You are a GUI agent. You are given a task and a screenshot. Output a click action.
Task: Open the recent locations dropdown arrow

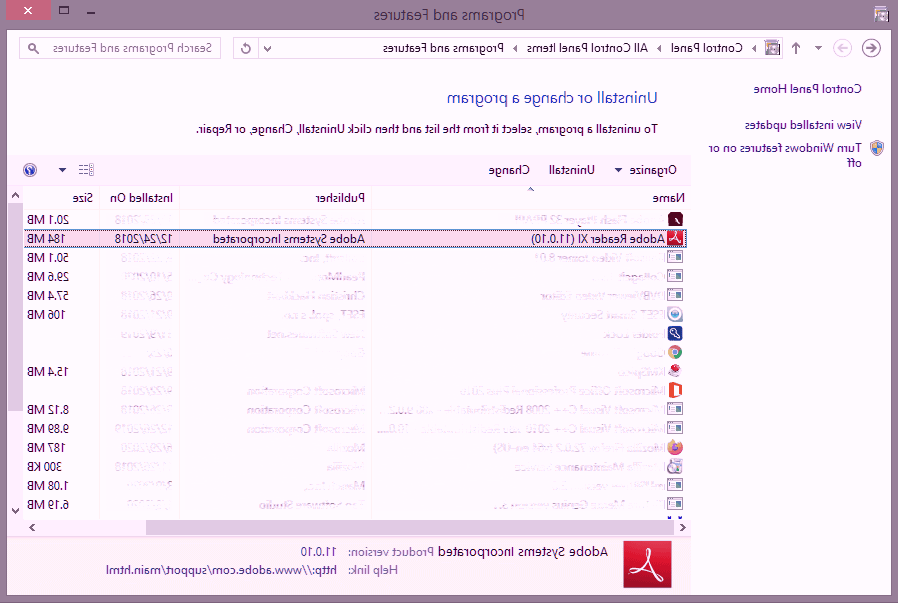coord(818,48)
